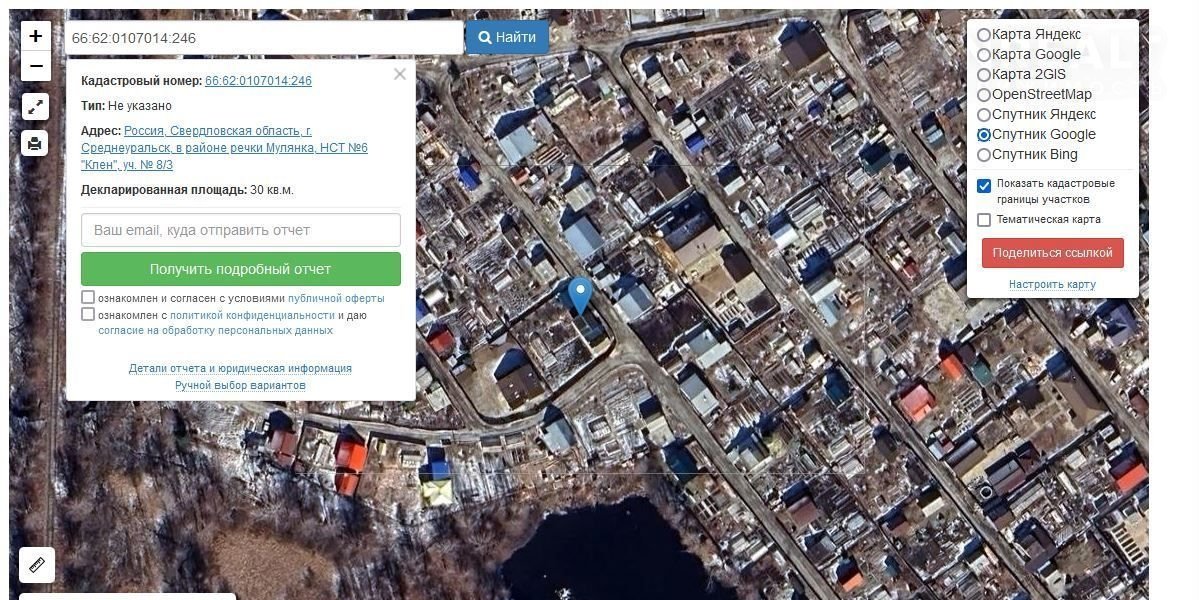Open Настроить карту link
The height and width of the screenshot is (600, 1199).
pos(1052,284)
